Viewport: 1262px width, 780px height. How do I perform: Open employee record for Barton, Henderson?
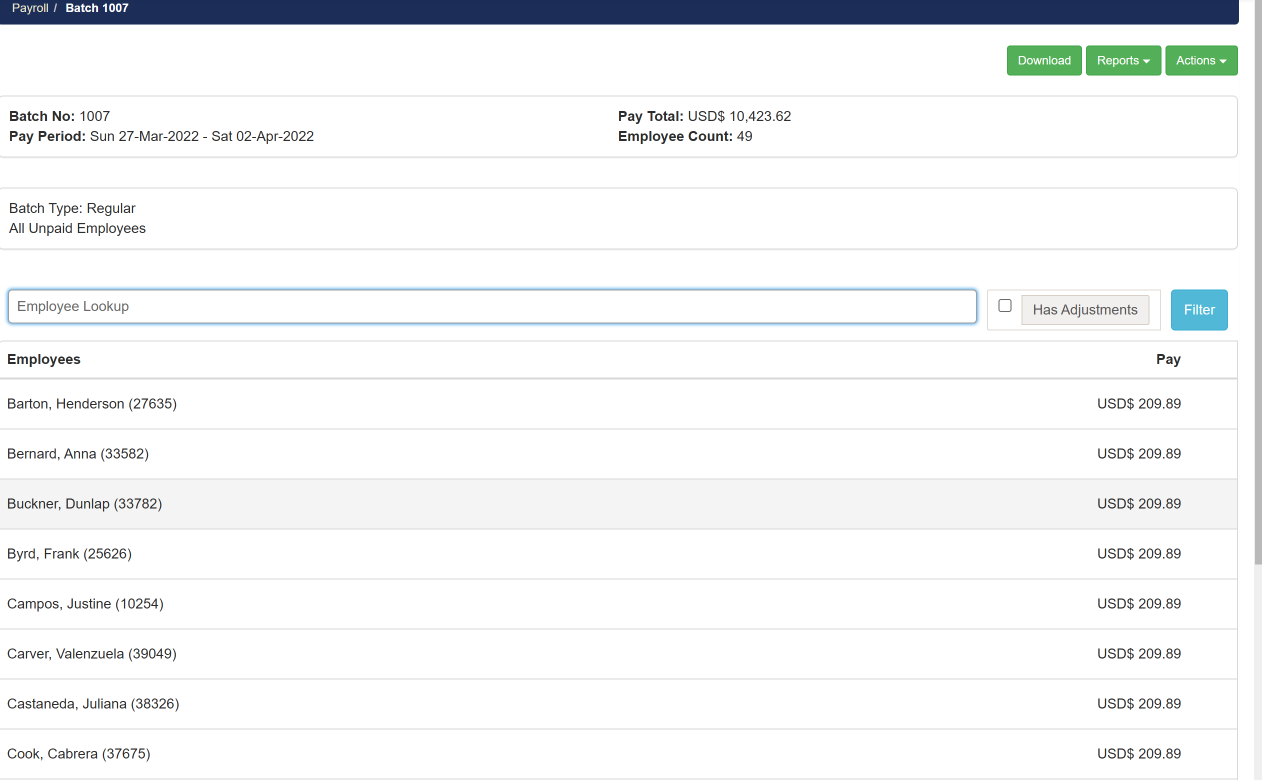click(x=92, y=403)
